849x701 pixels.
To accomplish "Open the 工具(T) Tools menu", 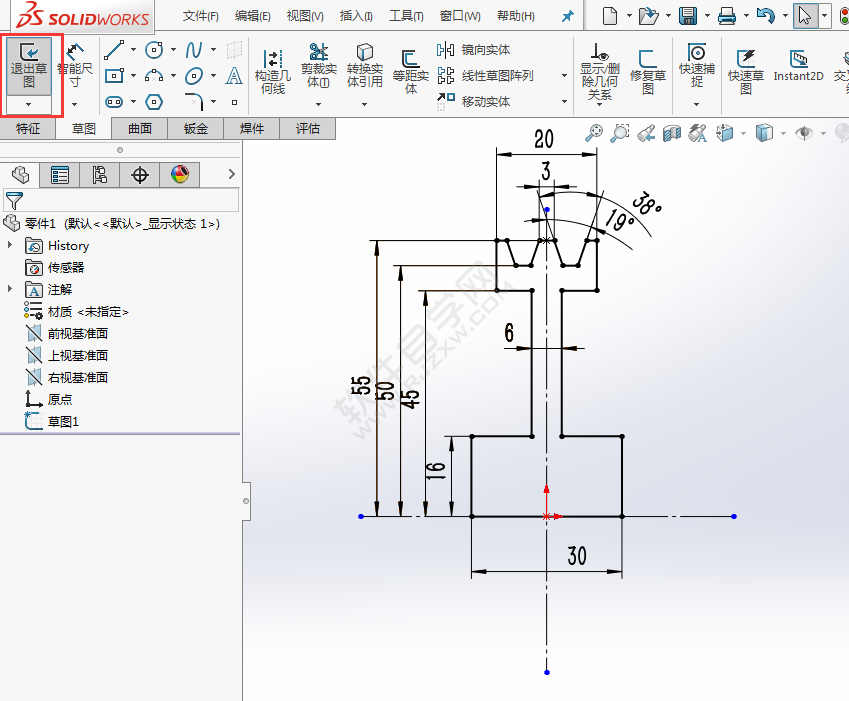I will coord(406,16).
